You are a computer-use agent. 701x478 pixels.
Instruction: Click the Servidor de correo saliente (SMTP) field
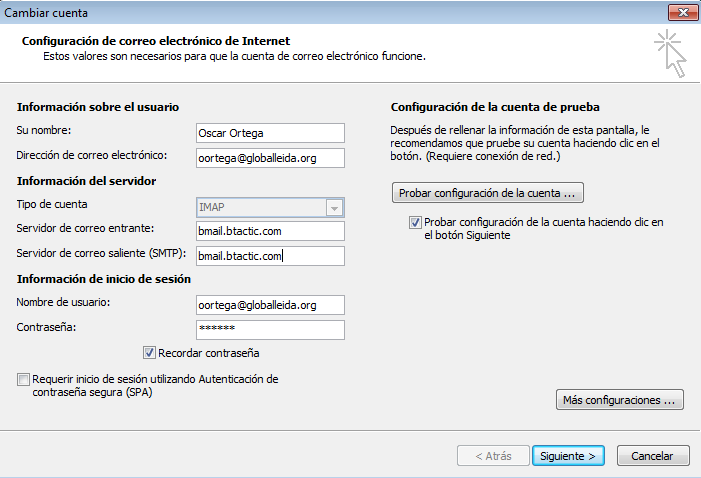point(270,256)
